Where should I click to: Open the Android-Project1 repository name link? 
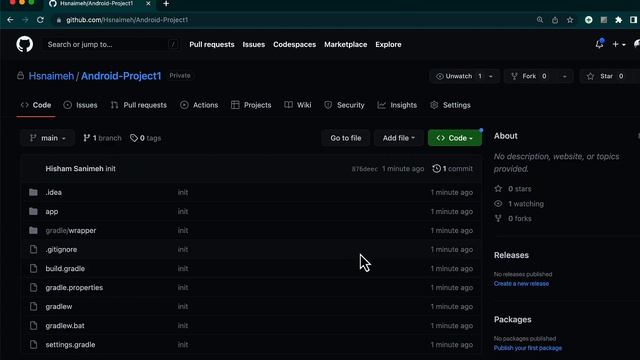point(121,76)
